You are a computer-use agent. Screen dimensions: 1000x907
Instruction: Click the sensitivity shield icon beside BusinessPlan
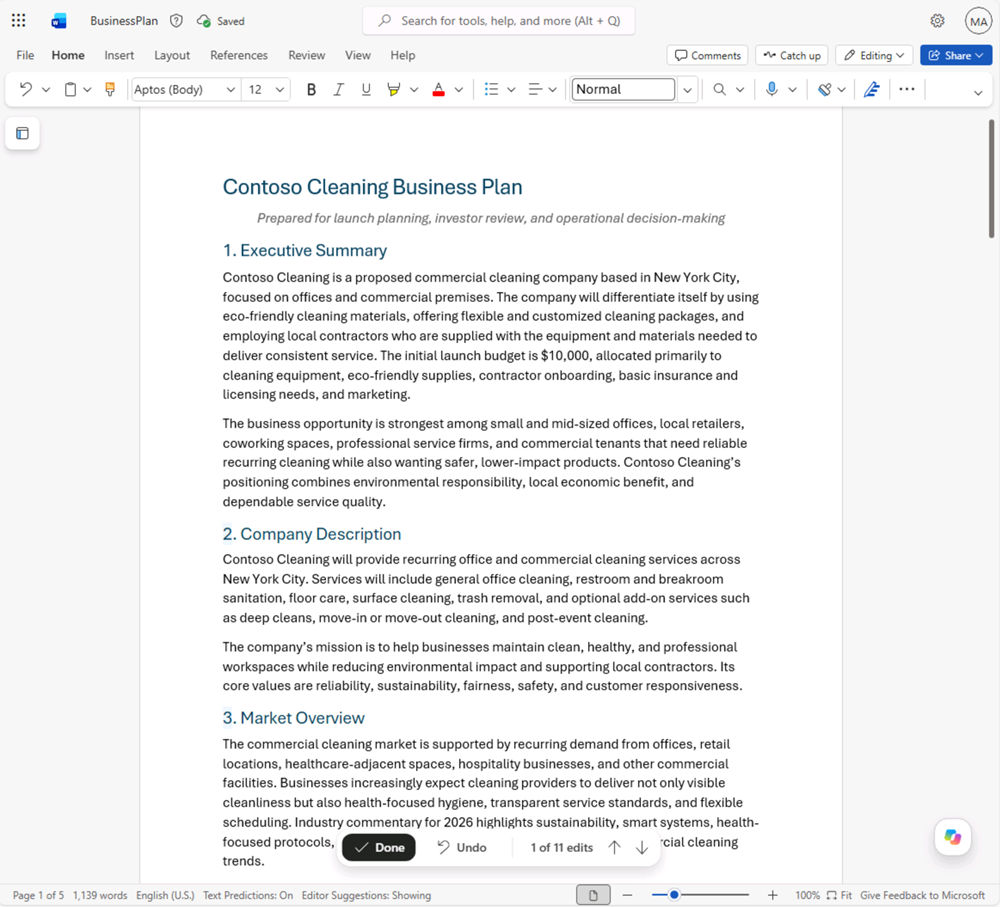[x=176, y=21]
